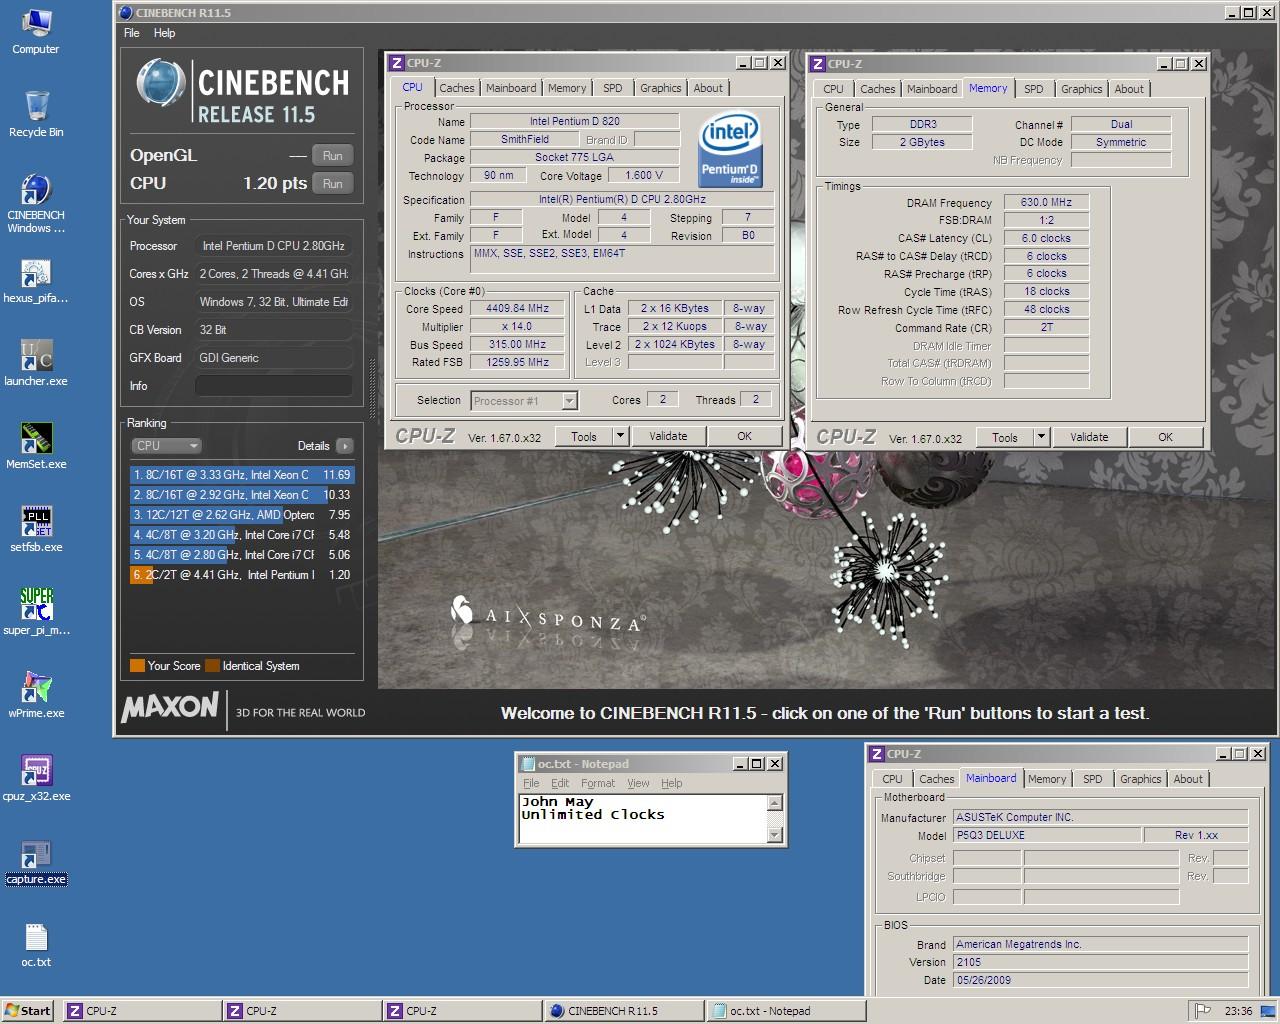Click the Core Voltage value 1.600 V
Screen dimensions: 1280x1024
click(644, 175)
